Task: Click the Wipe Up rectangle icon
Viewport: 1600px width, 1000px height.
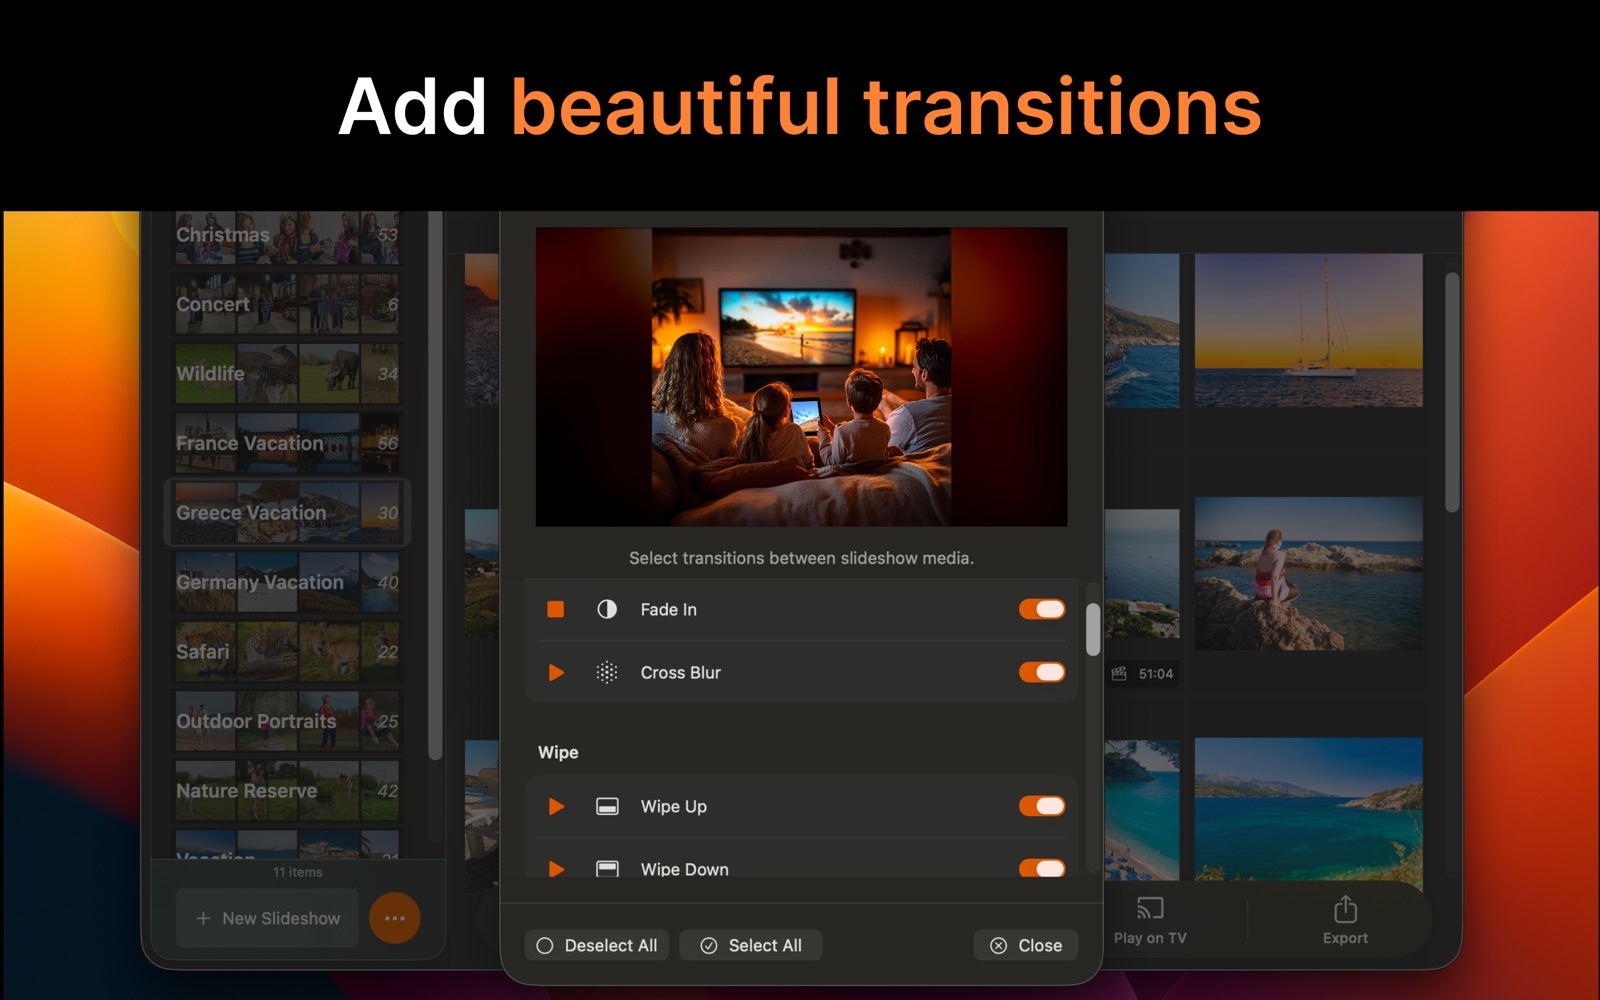Action: coord(607,806)
